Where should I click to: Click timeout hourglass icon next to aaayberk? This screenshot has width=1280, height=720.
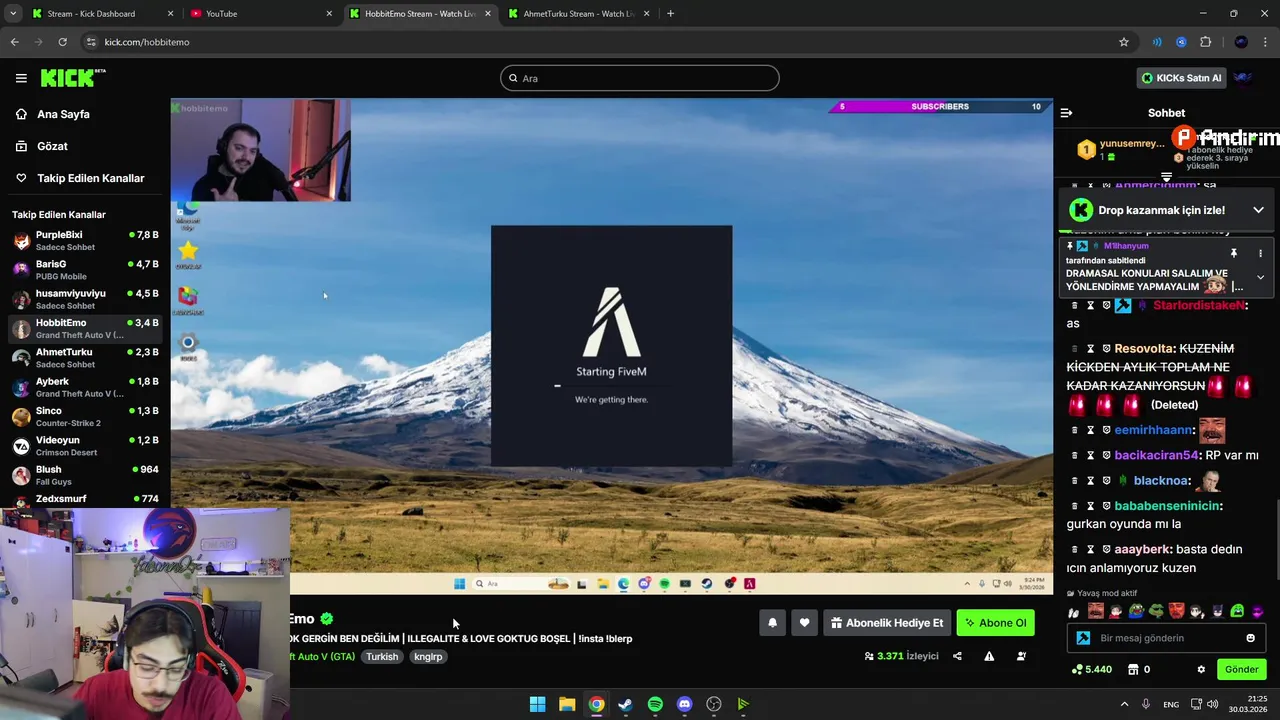1090,549
